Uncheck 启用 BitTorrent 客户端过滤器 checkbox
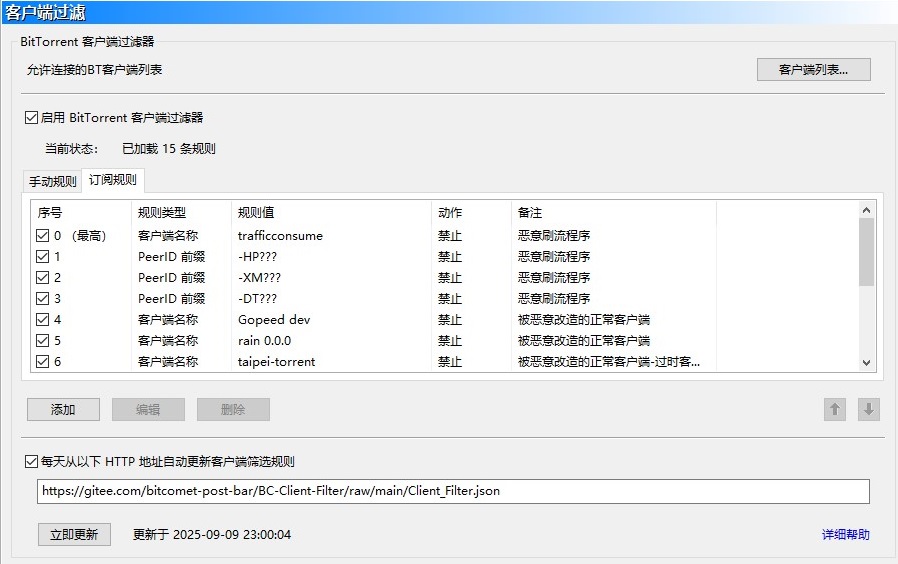This screenshot has height=564, width=898. [x=32, y=118]
